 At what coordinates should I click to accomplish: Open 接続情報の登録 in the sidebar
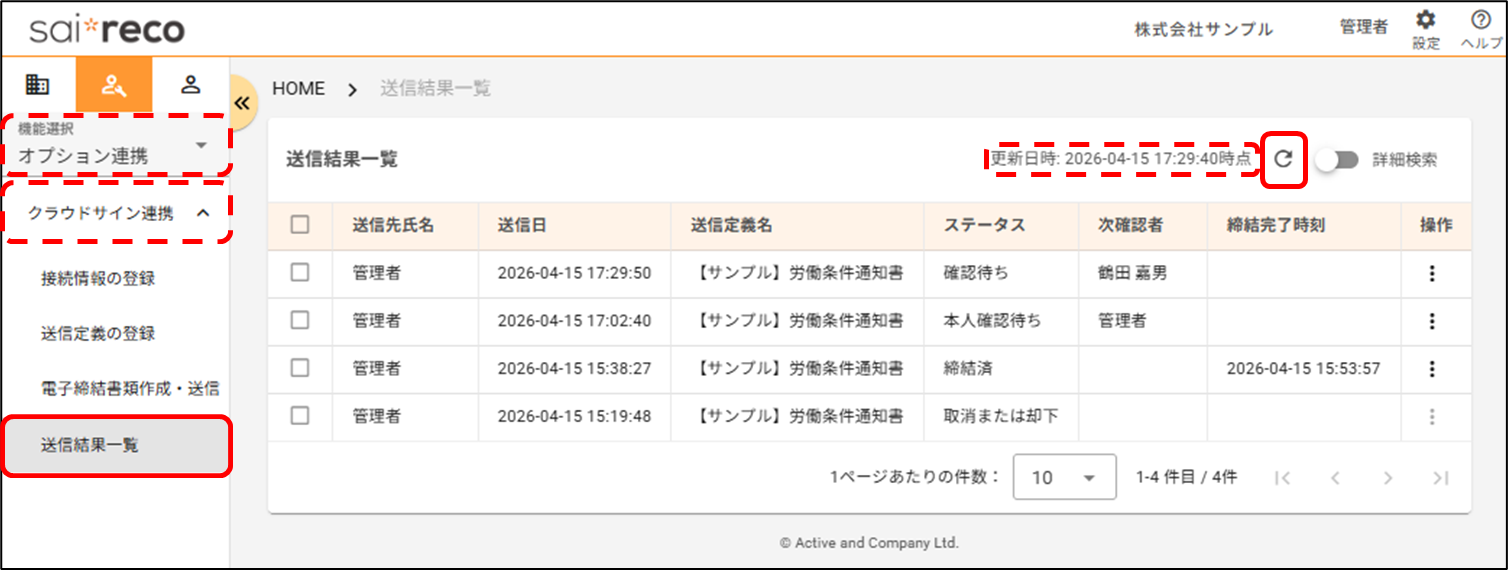coord(98,279)
